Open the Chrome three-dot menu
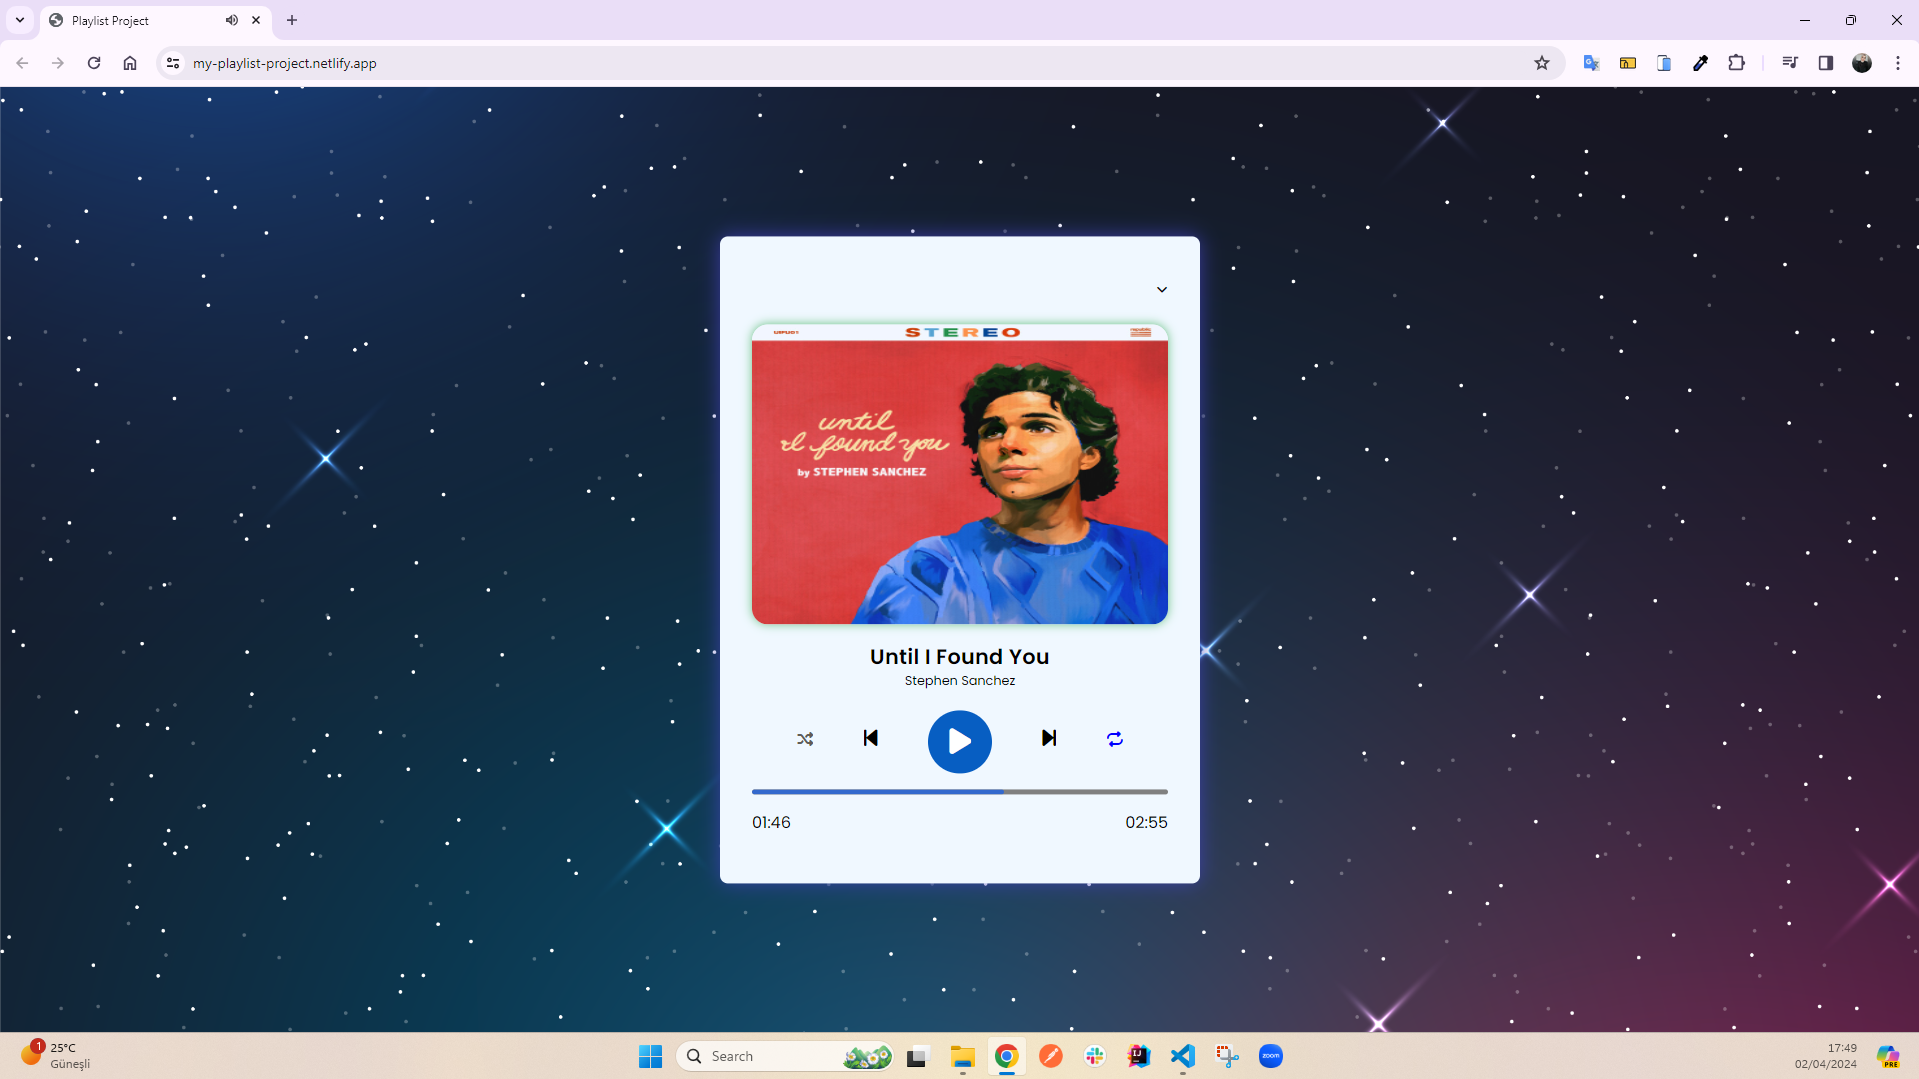This screenshot has height=1079, width=1919. point(1898,63)
